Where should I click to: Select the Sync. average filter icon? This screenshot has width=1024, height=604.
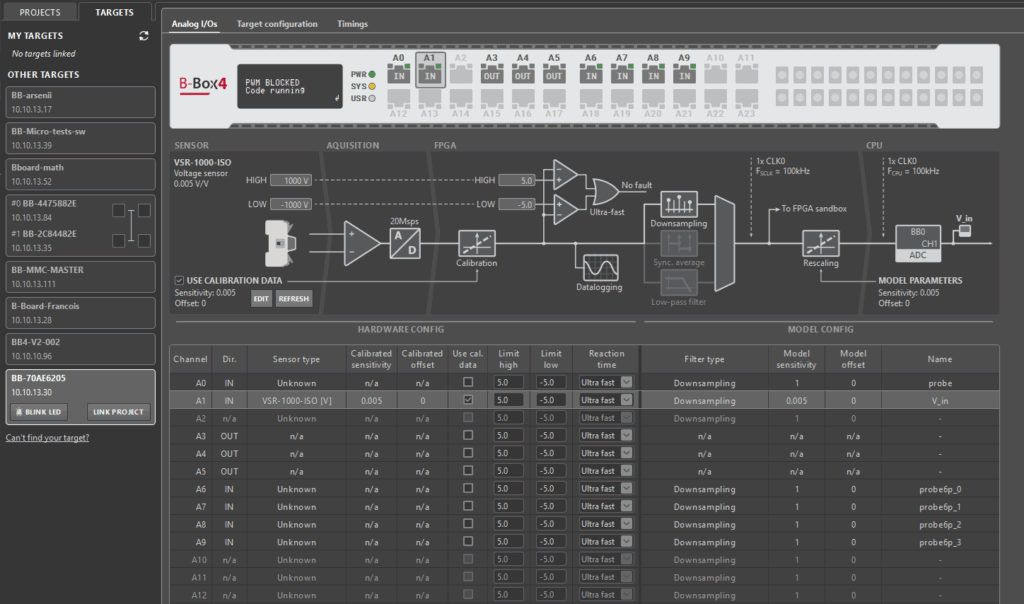(x=679, y=243)
